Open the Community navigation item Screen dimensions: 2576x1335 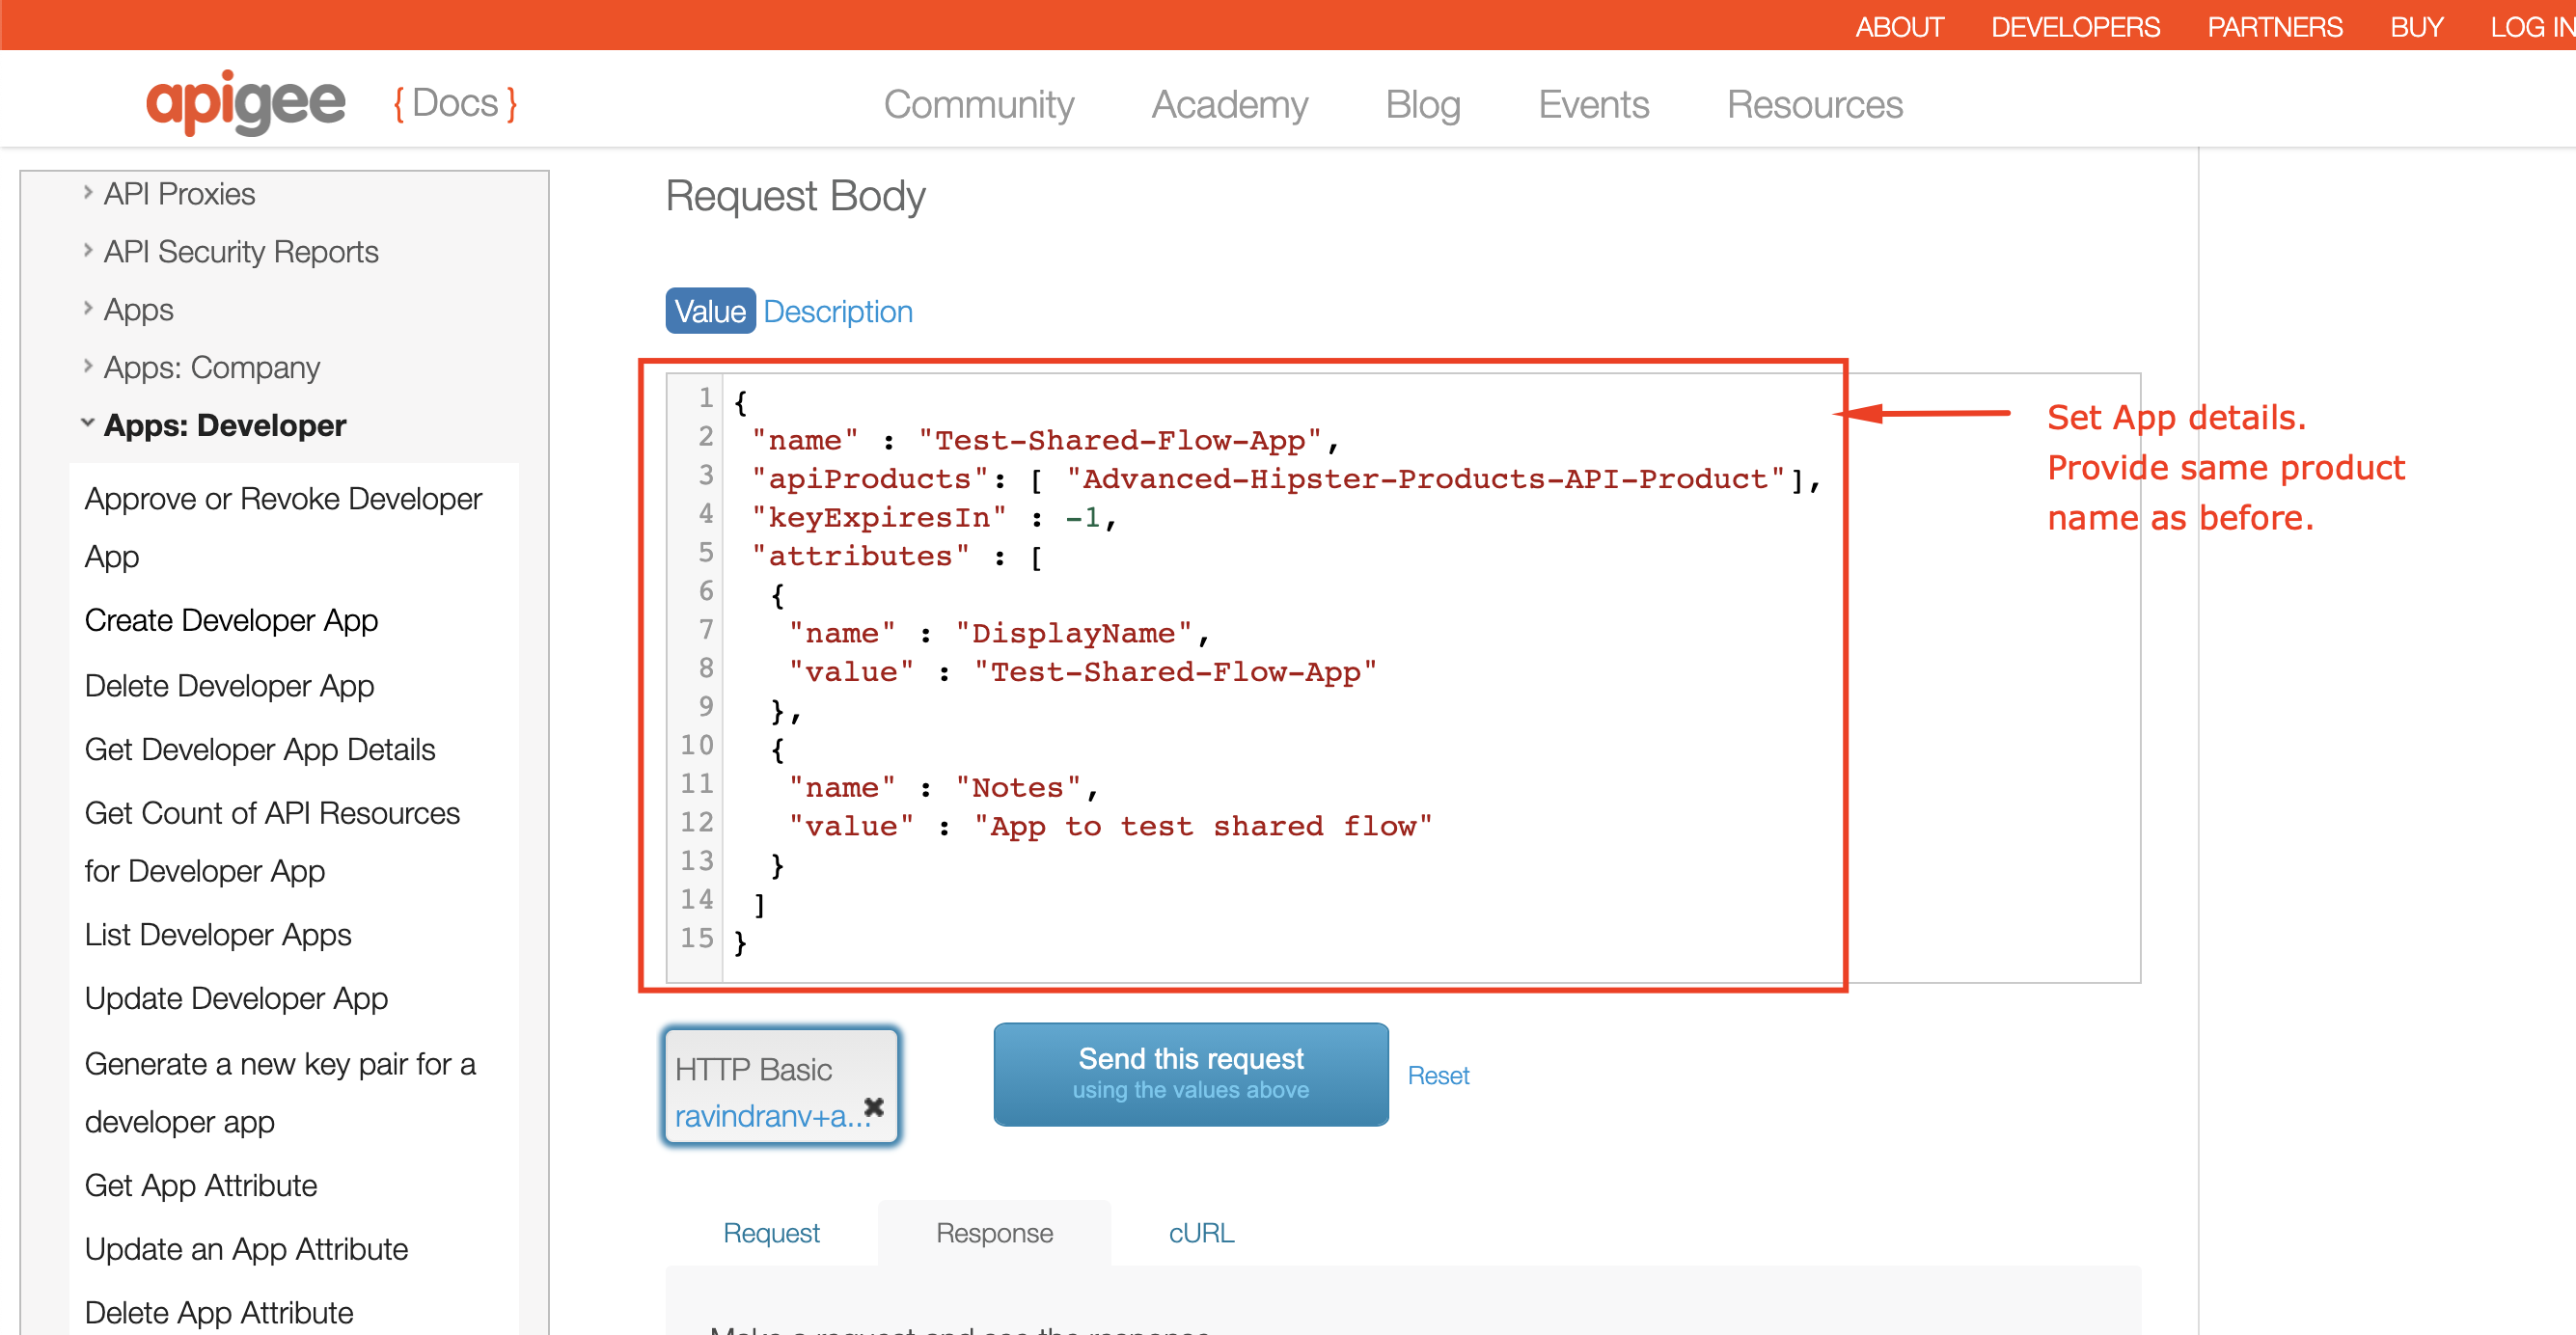point(978,104)
